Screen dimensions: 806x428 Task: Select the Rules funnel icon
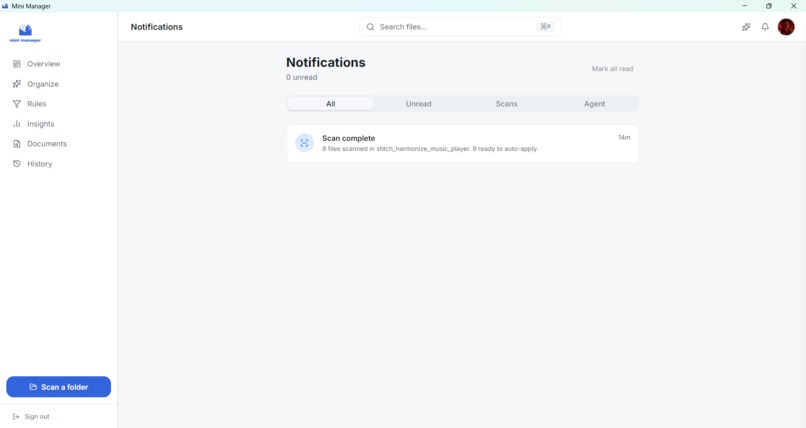click(17, 104)
